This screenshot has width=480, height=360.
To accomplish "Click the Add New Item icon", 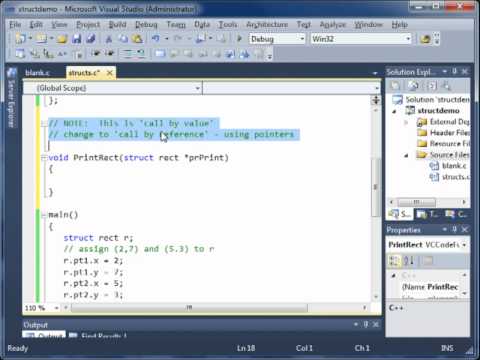I will pos(41,39).
